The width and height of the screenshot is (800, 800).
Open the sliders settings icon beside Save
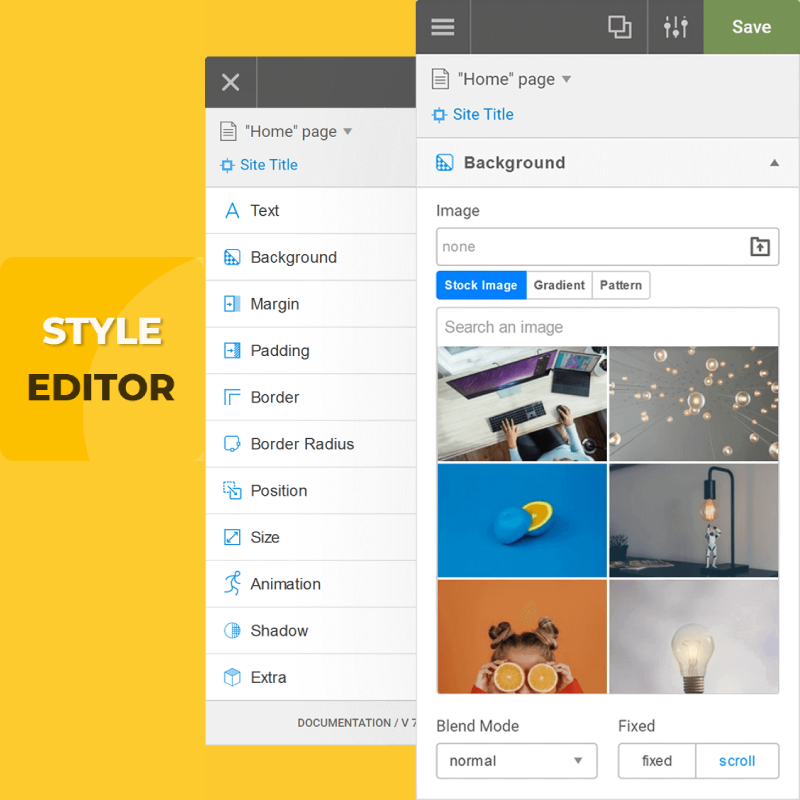[676, 27]
